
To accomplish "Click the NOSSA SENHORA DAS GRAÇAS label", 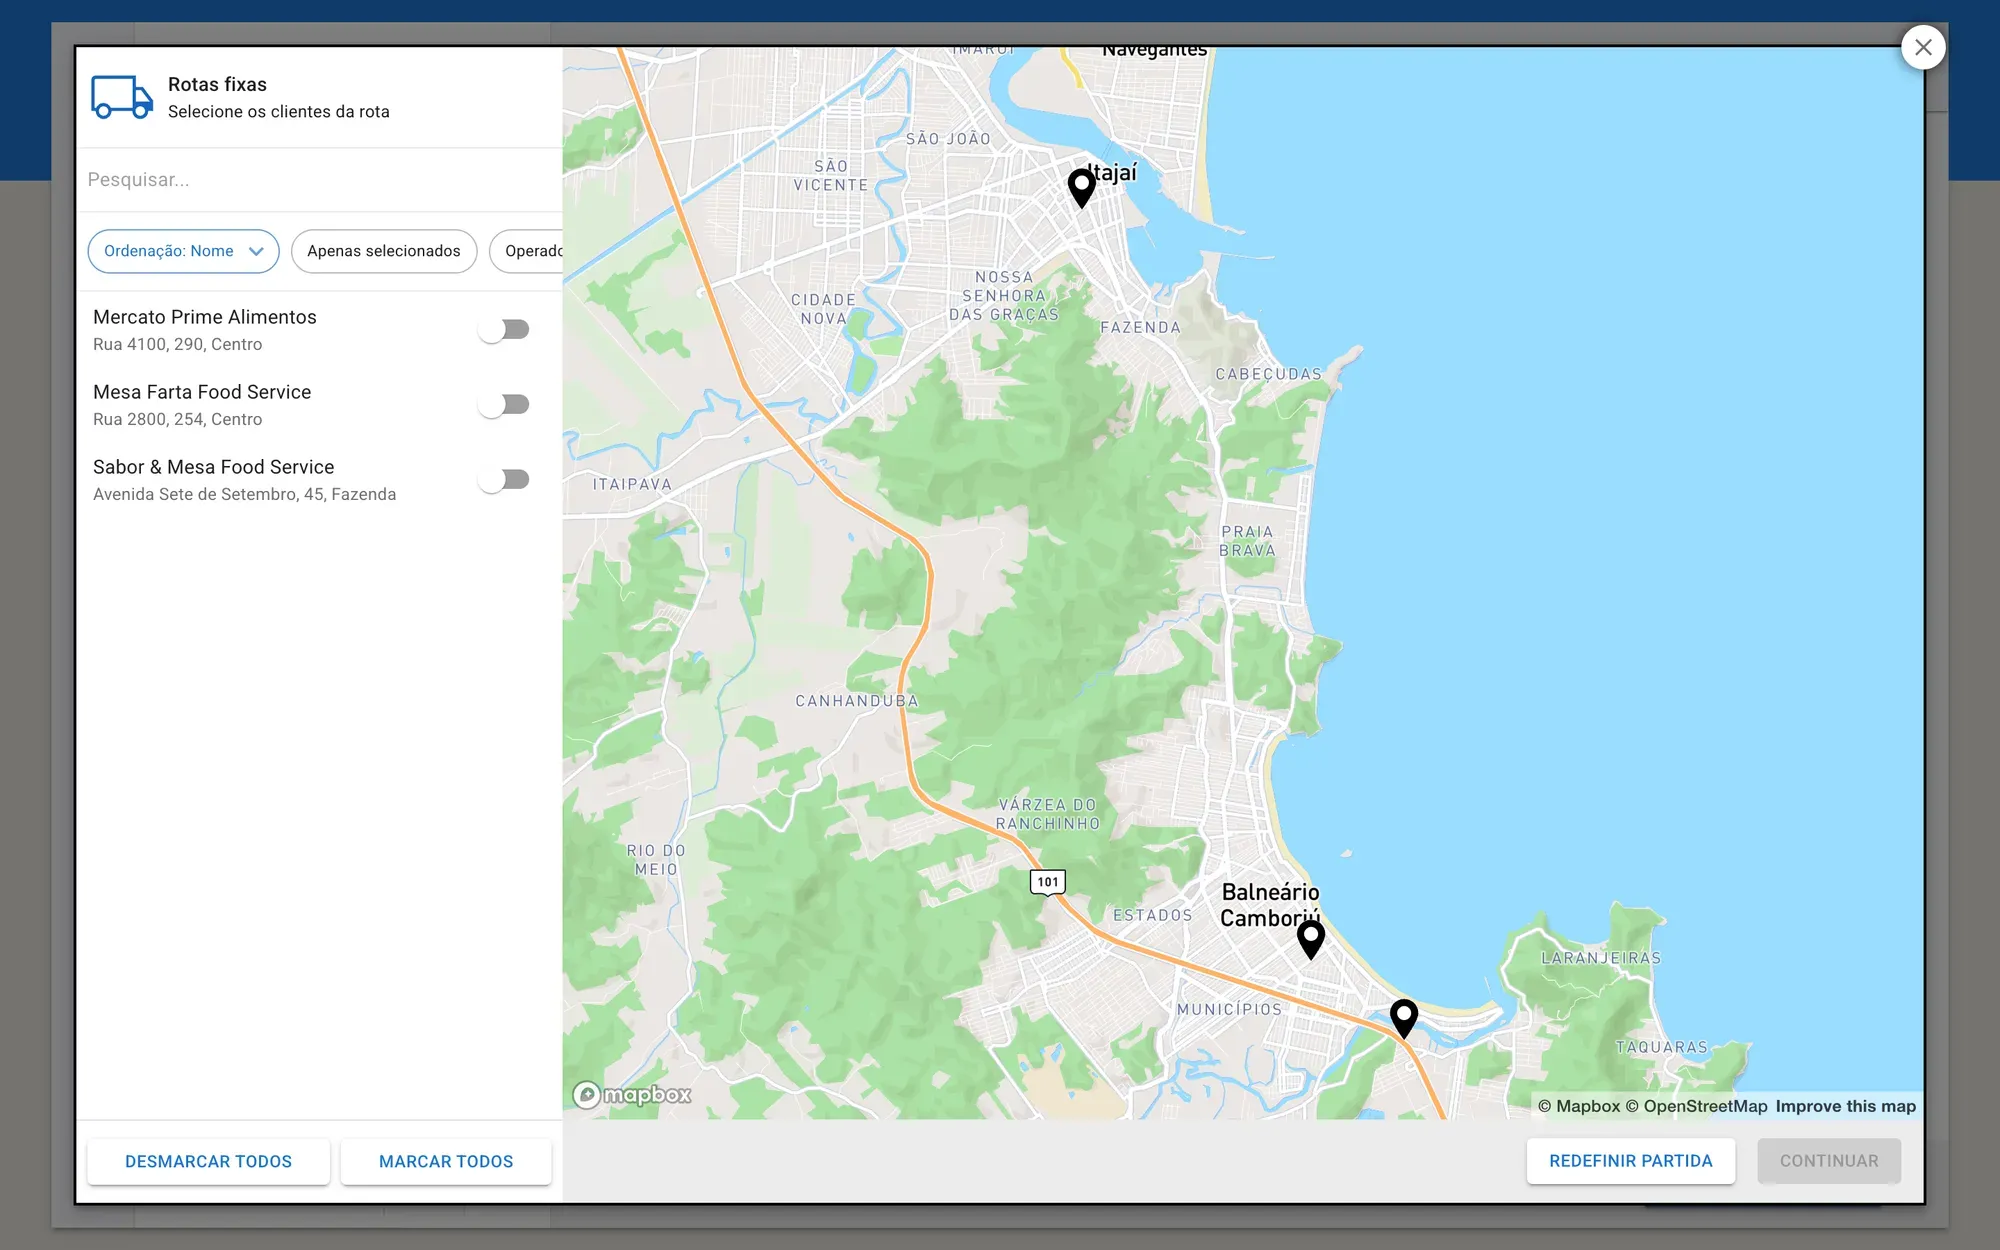I will coord(1004,296).
